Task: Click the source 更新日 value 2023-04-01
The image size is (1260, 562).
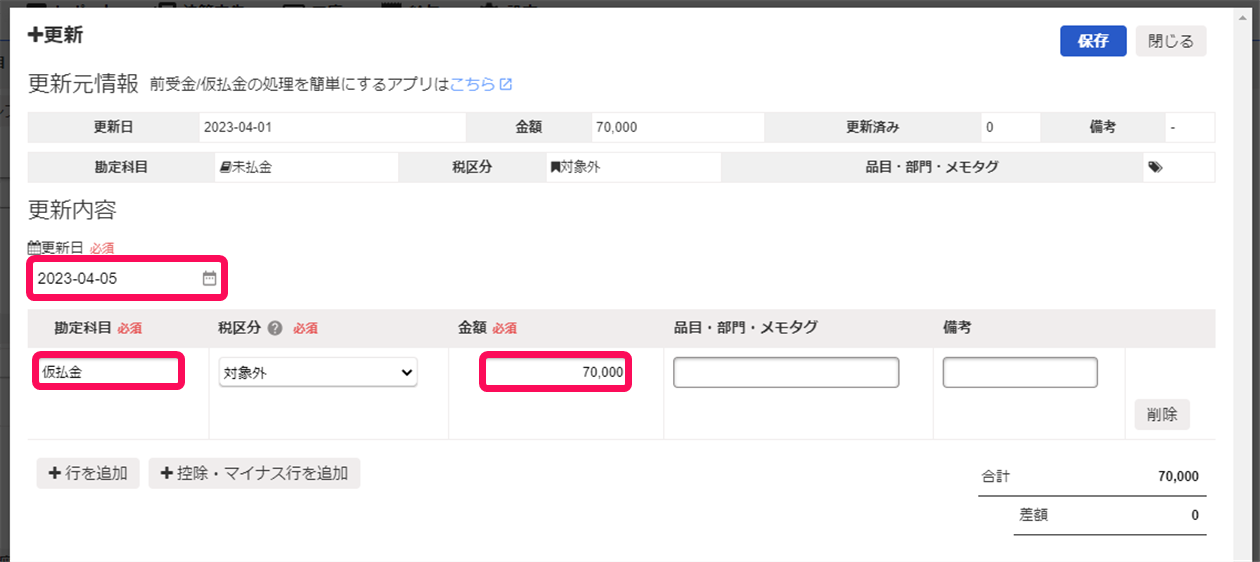Action: (238, 127)
